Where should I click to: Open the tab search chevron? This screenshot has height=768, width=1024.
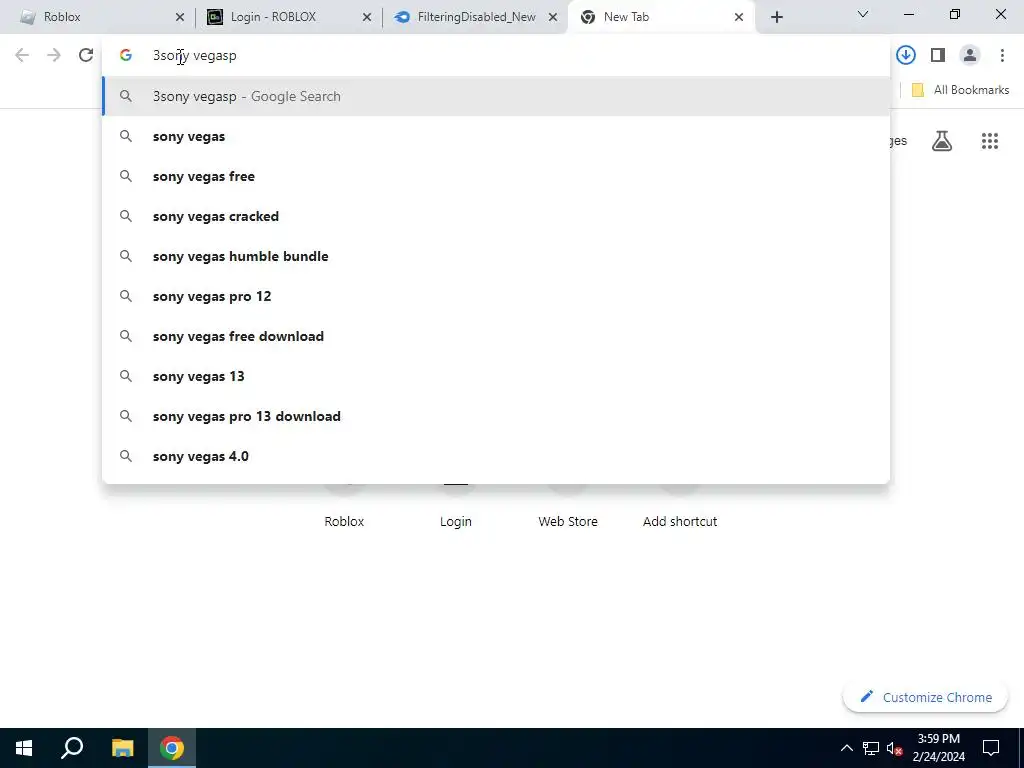coord(863,14)
